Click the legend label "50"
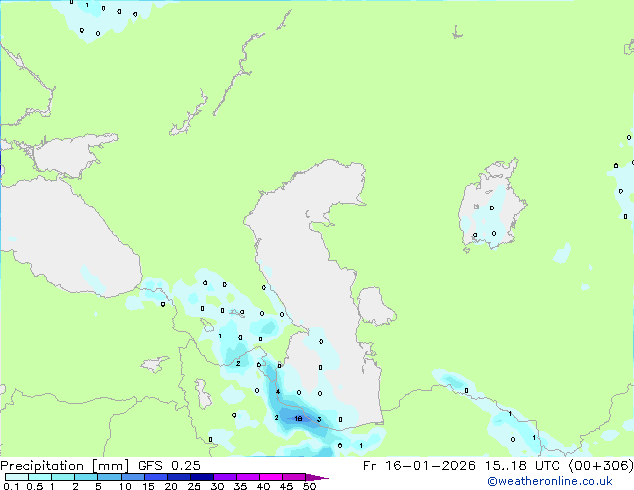The height and width of the screenshot is (490, 634). tap(309, 486)
